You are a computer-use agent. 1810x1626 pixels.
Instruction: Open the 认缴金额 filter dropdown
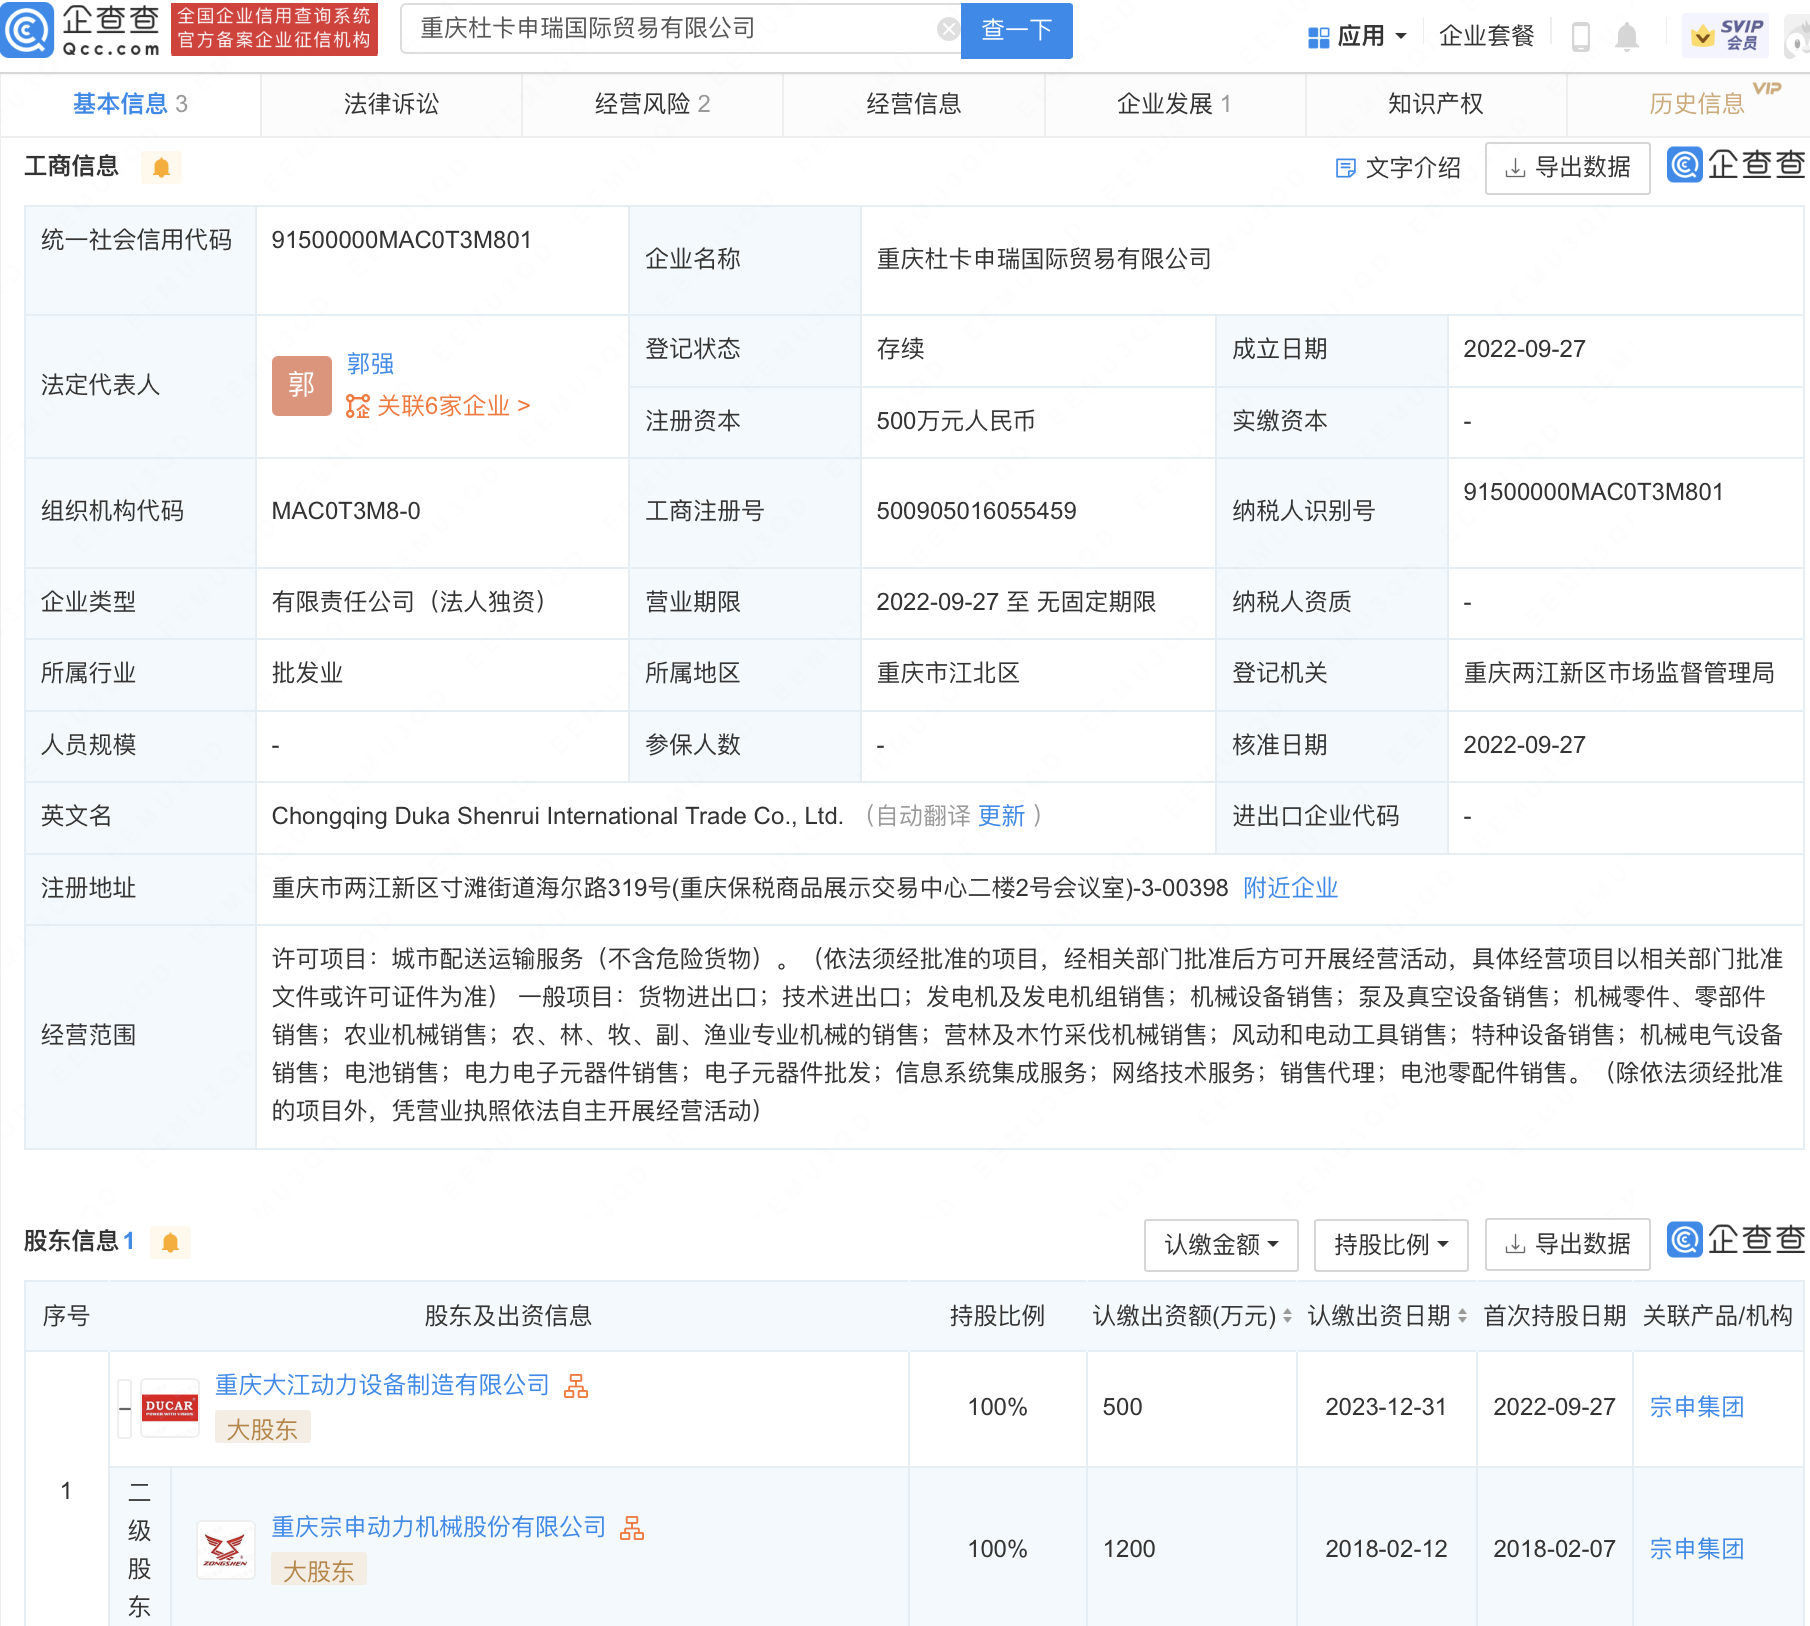tap(1221, 1245)
